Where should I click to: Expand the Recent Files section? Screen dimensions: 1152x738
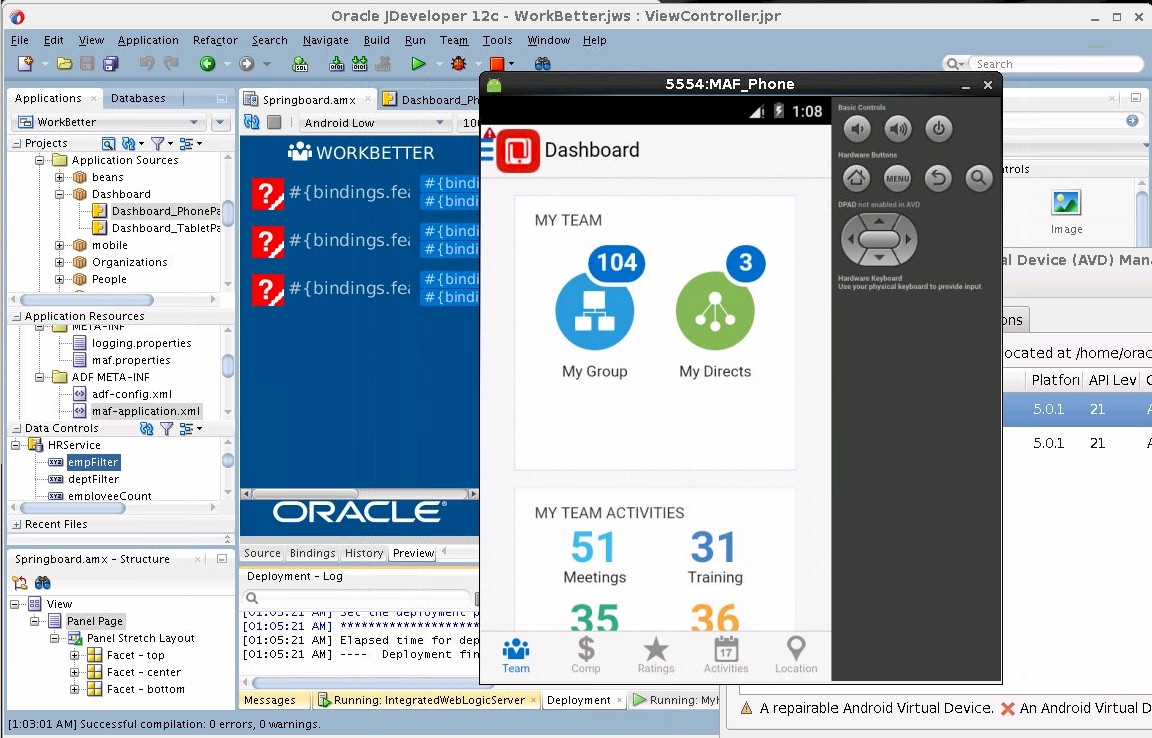[17, 524]
